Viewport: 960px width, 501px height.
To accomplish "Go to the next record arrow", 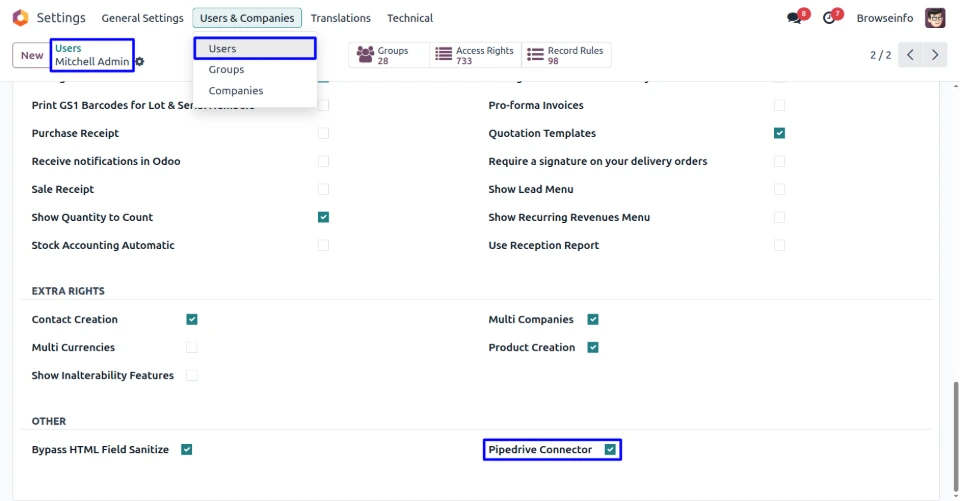I will coord(935,55).
